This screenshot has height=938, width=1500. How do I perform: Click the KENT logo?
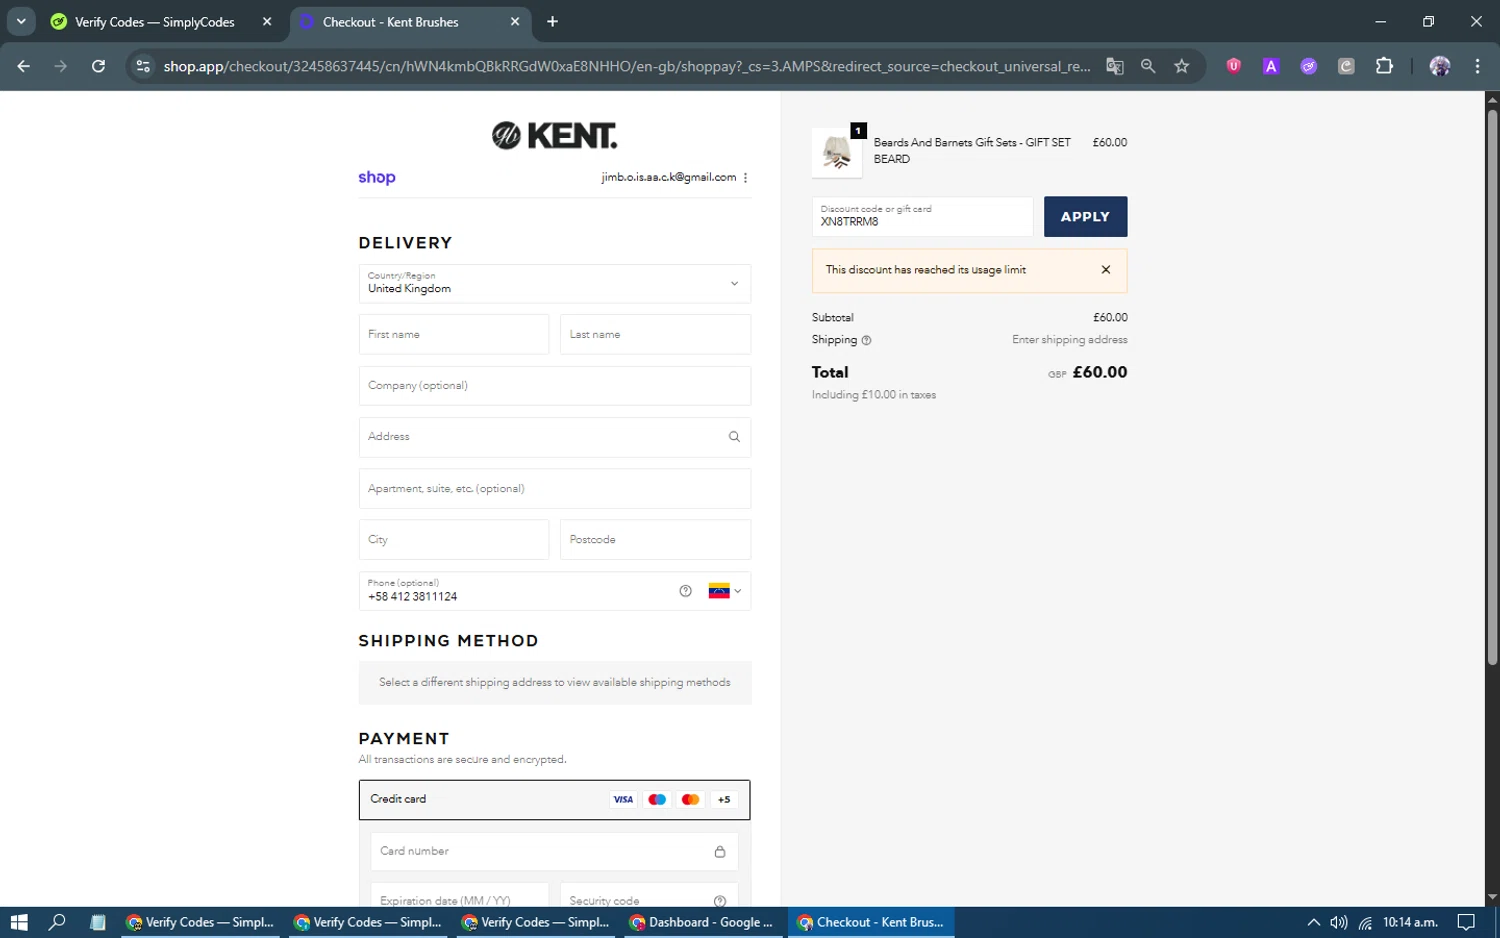pos(554,135)
